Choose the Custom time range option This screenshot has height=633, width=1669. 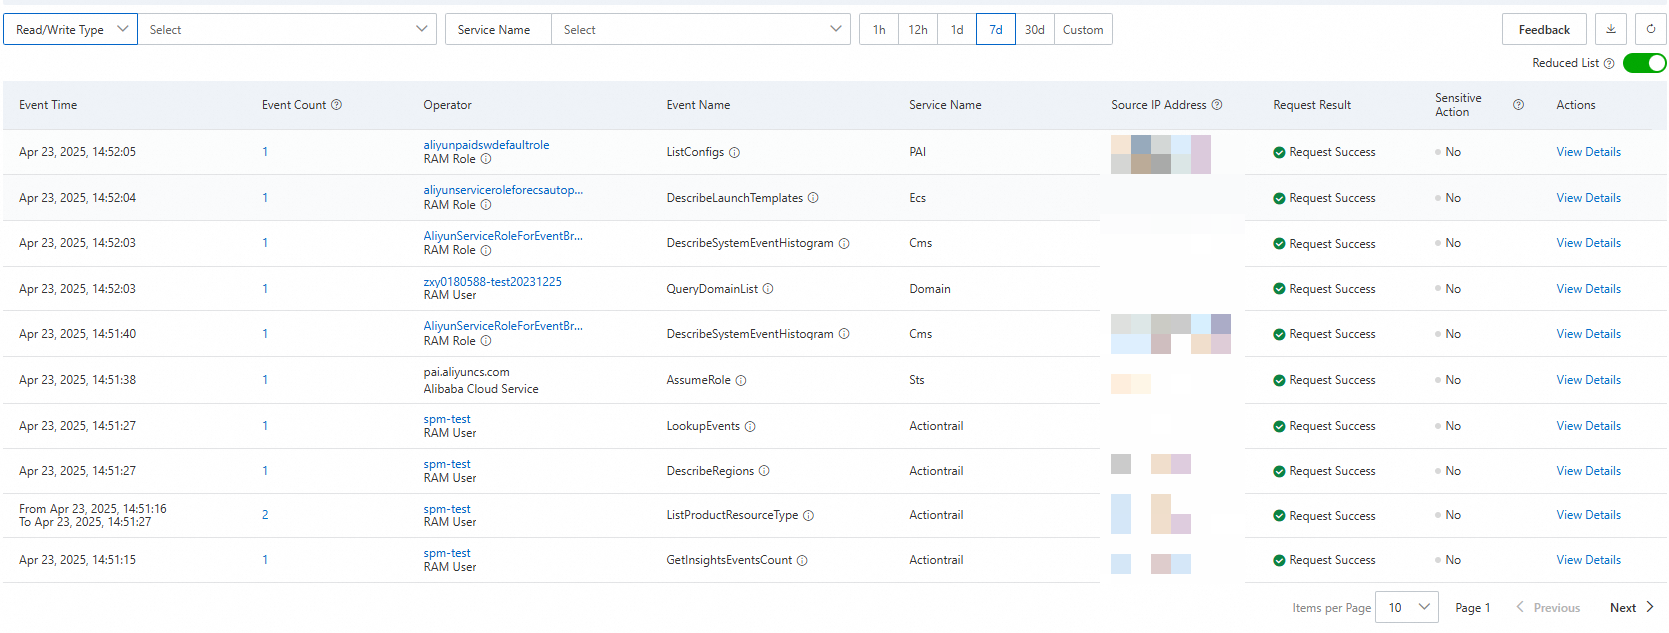[1083, 30]
